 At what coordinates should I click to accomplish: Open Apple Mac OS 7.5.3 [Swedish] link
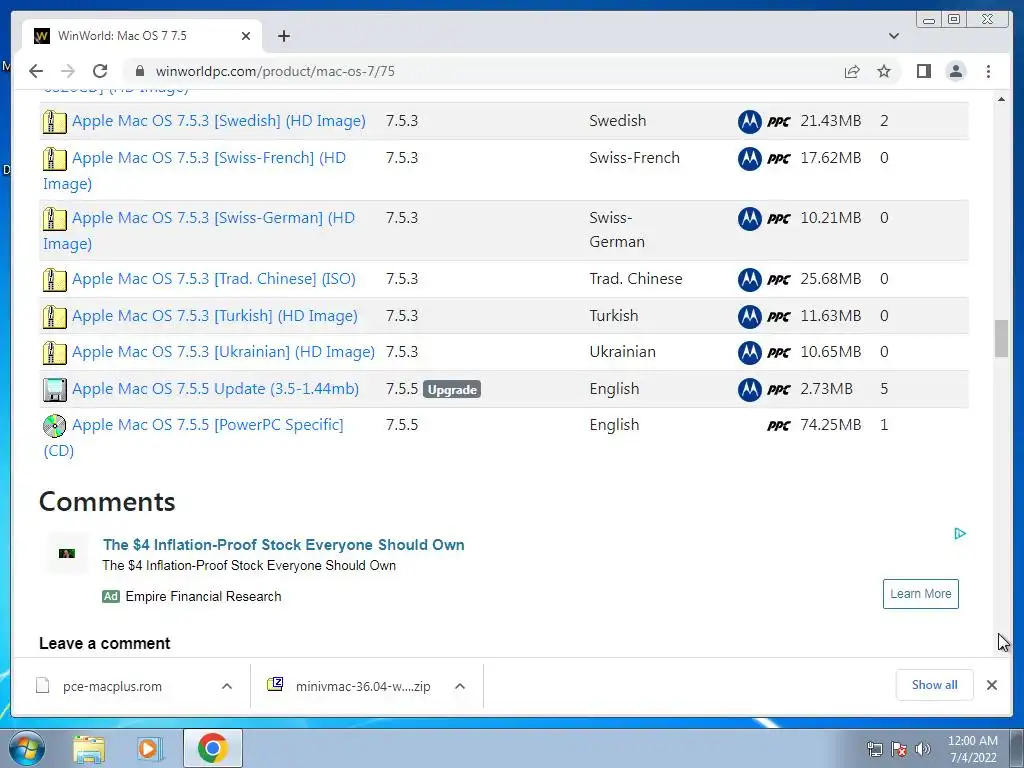(x=218, y=121)
